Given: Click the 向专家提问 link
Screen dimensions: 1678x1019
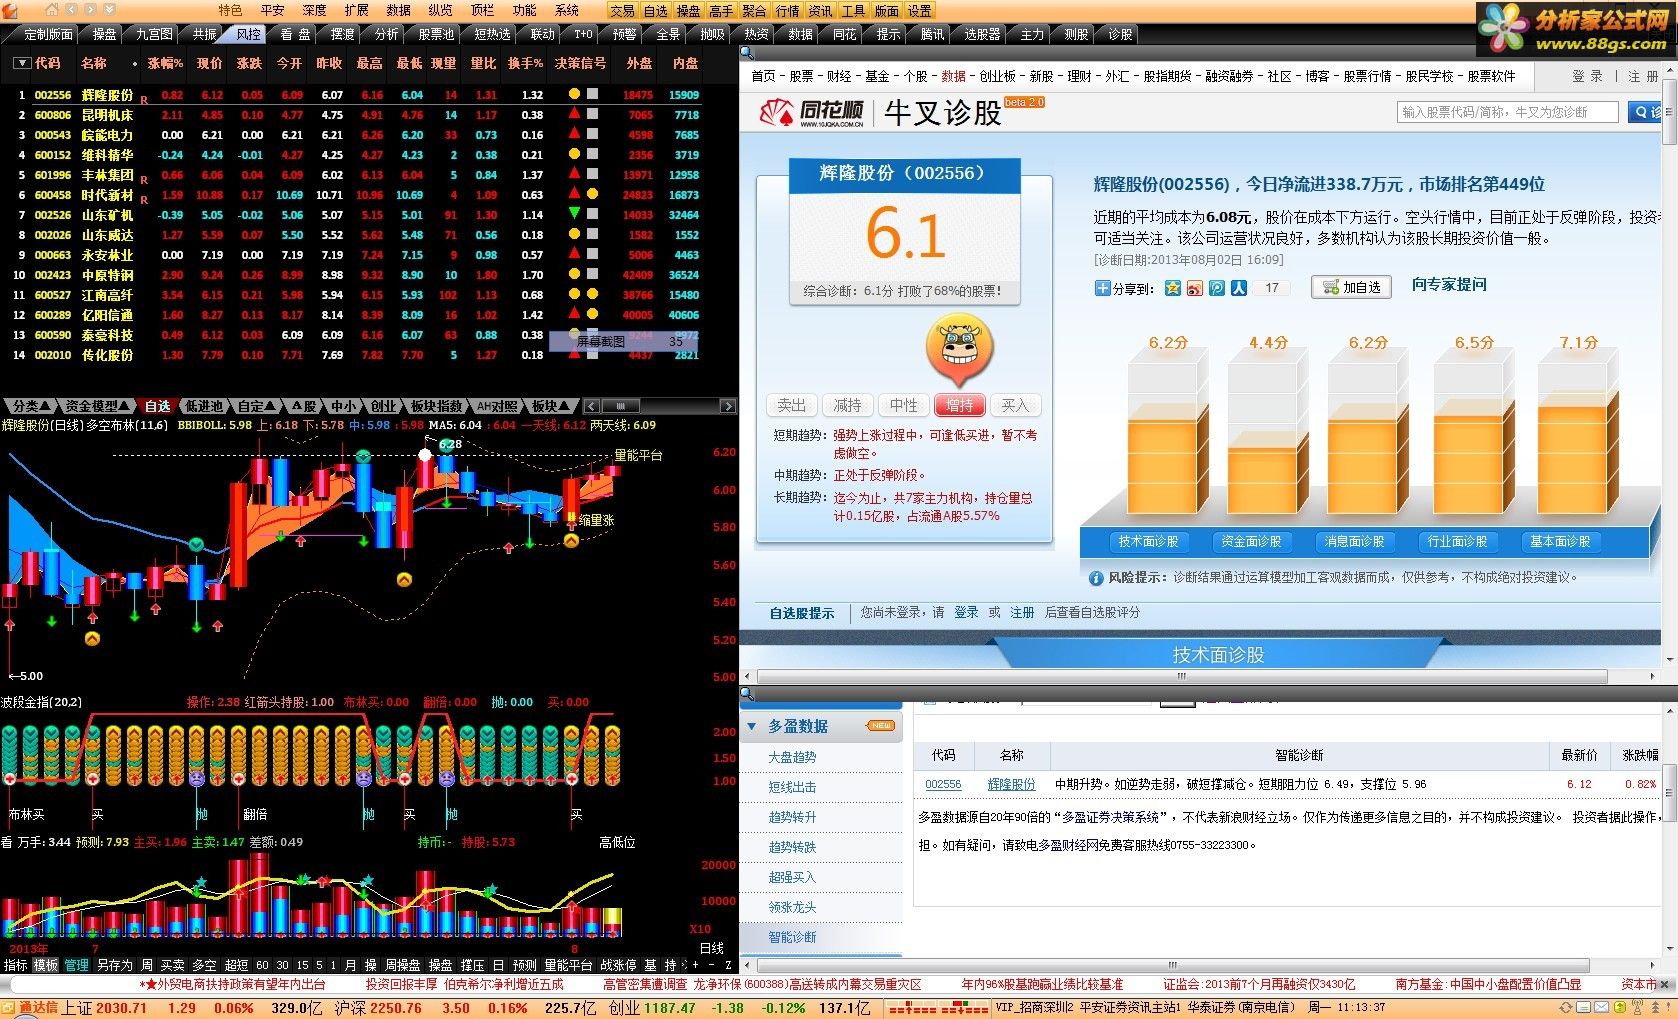Looking at the screenshot, I should click(x=1449, y=285).
